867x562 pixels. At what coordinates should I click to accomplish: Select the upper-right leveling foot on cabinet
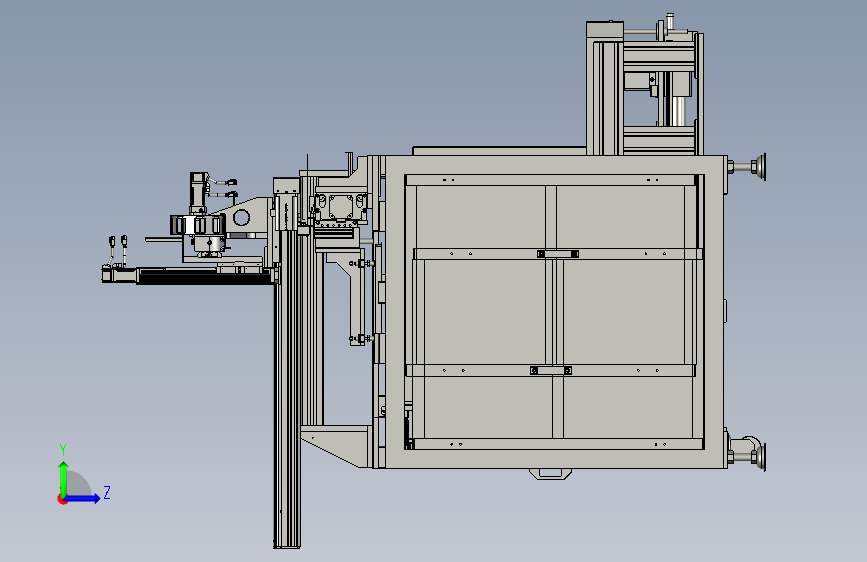coord(747,166)
